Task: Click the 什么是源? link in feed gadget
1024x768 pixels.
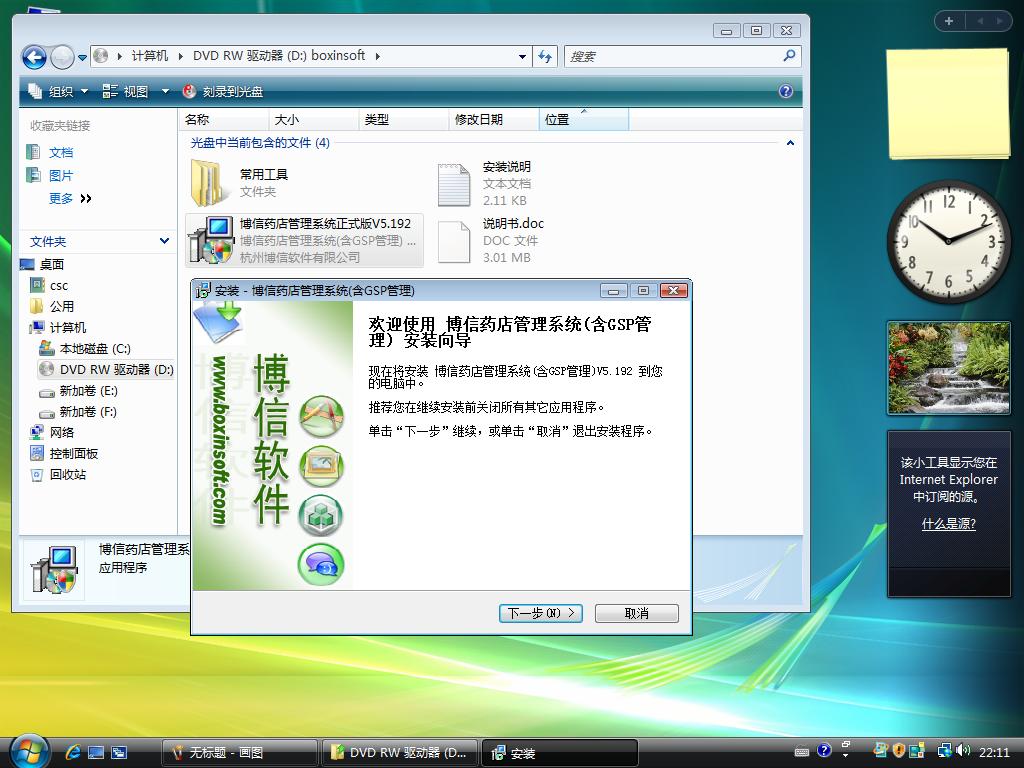Action: pos(948,524)
